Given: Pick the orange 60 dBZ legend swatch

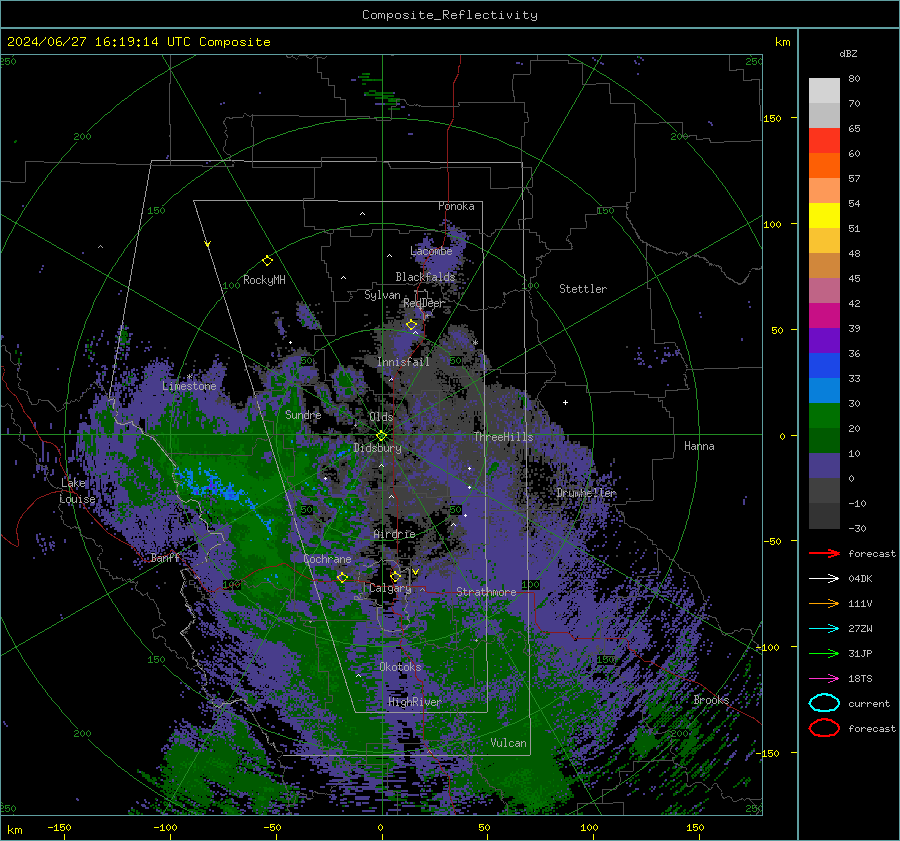Looking at the screenshot, I should [824, 165].
